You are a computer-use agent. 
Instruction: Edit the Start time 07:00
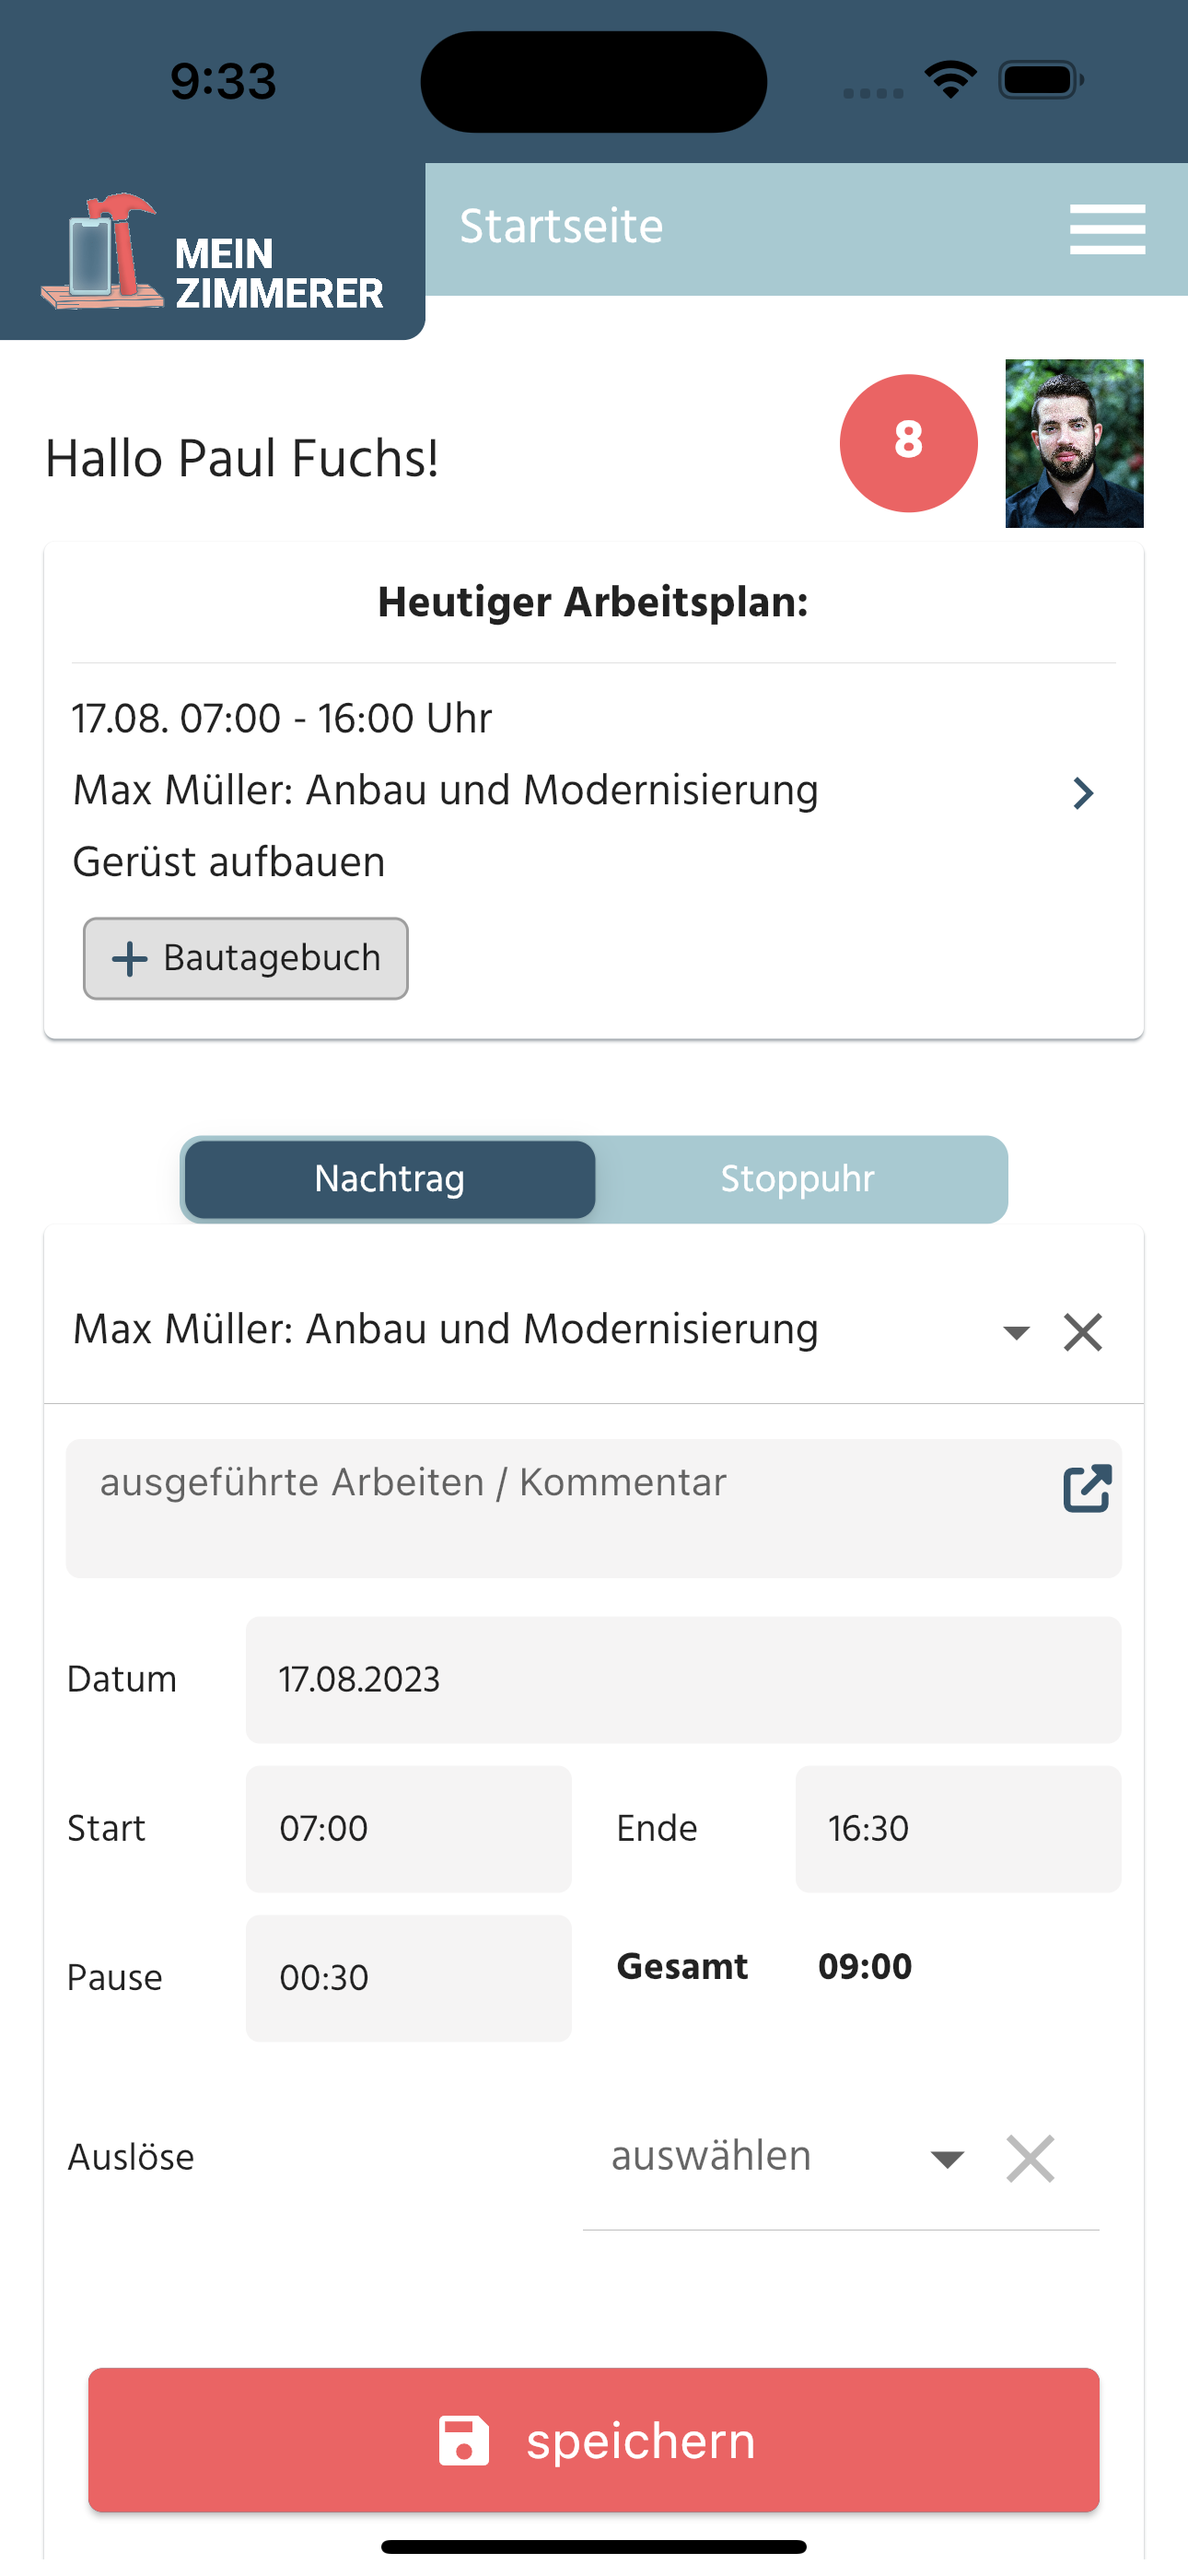coord(408,1828)
